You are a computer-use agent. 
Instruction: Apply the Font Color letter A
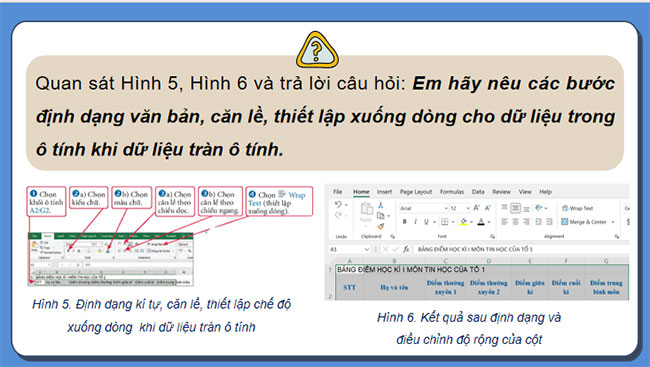pos(481,222)
